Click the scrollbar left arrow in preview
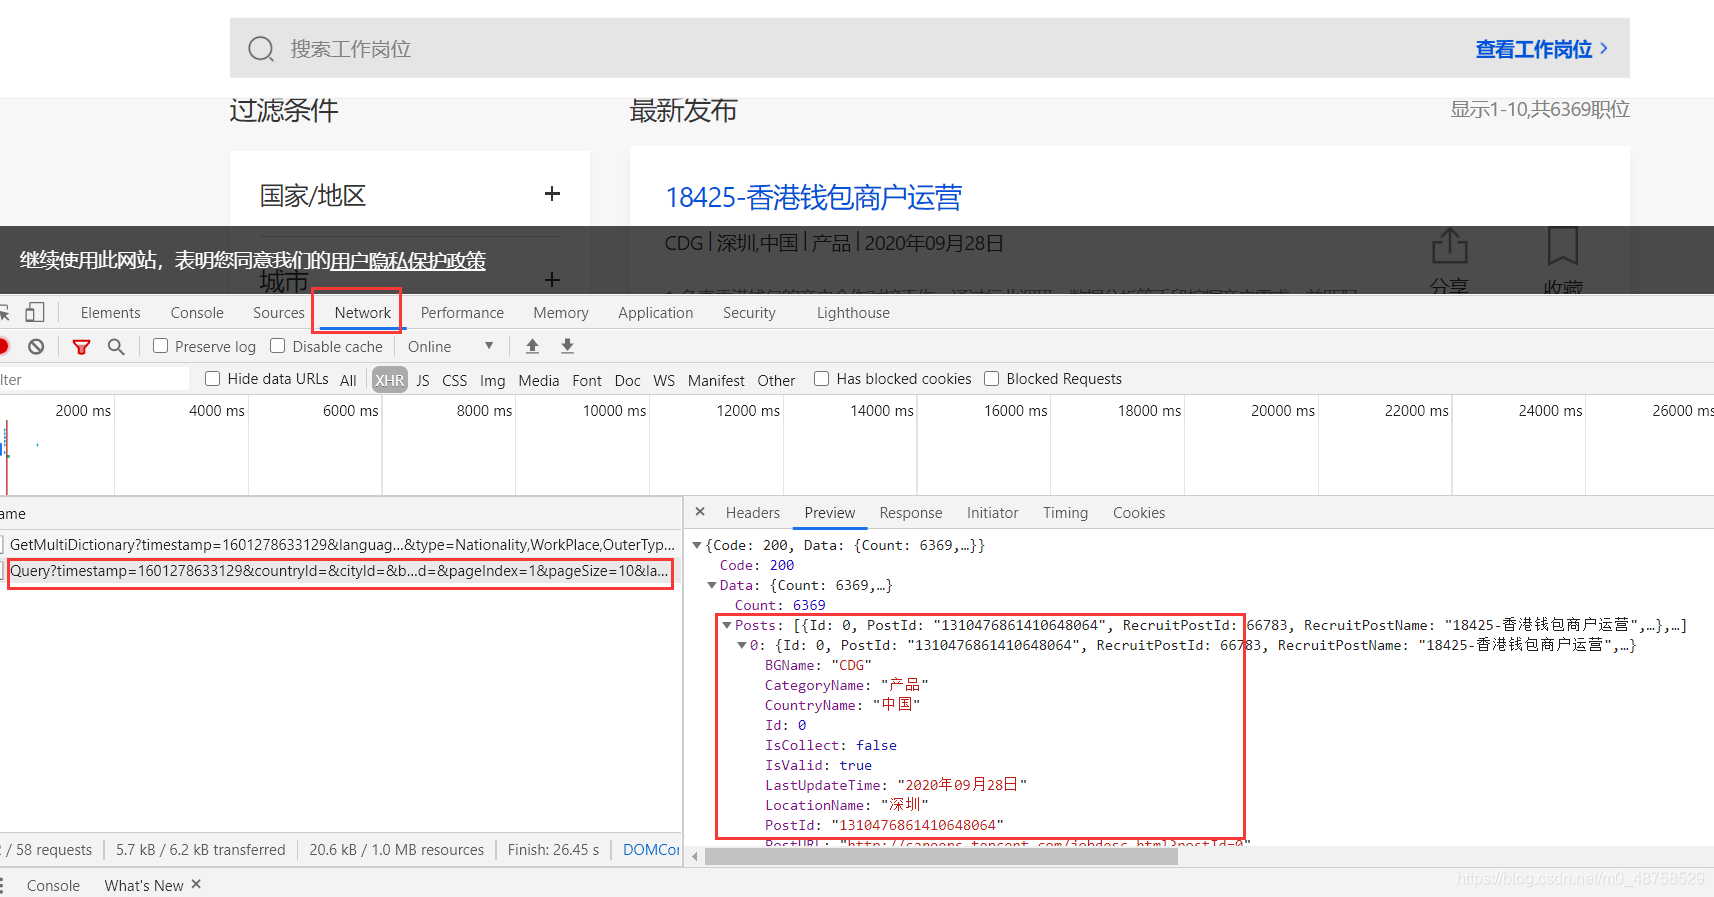Image resolution: width=1714 pixels, height=897 pixels. tap(695, 857)
